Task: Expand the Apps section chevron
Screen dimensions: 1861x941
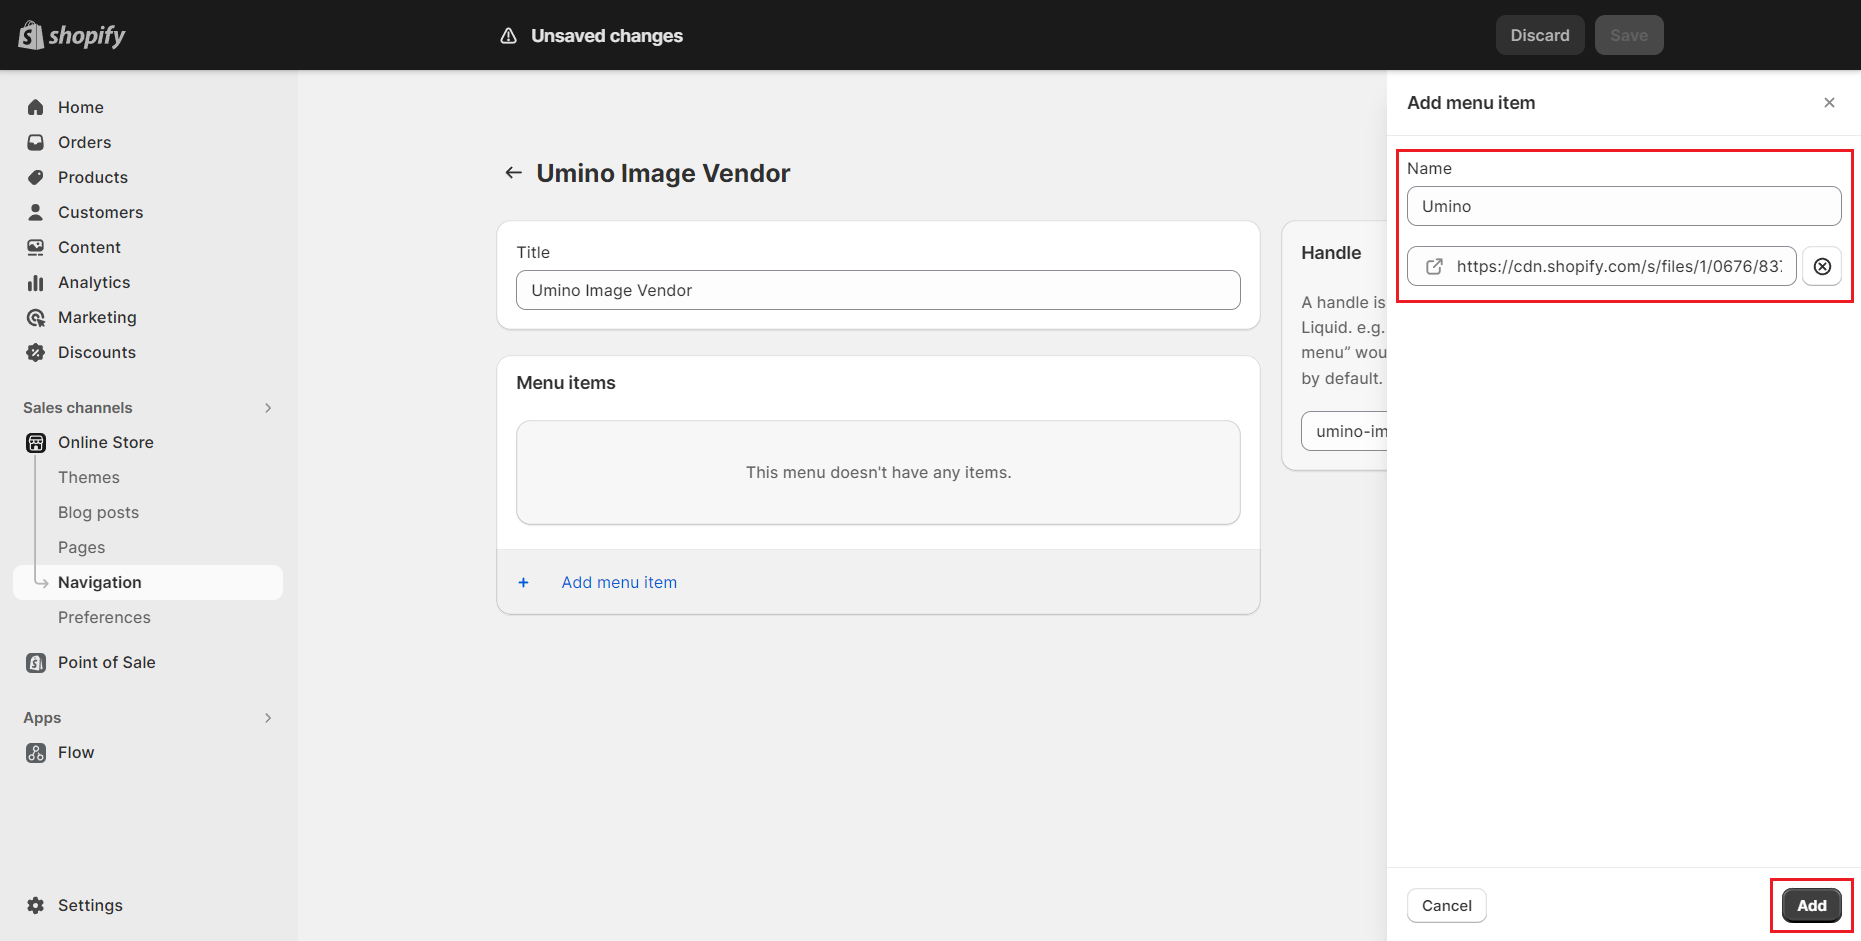Action: coord(268,718)
